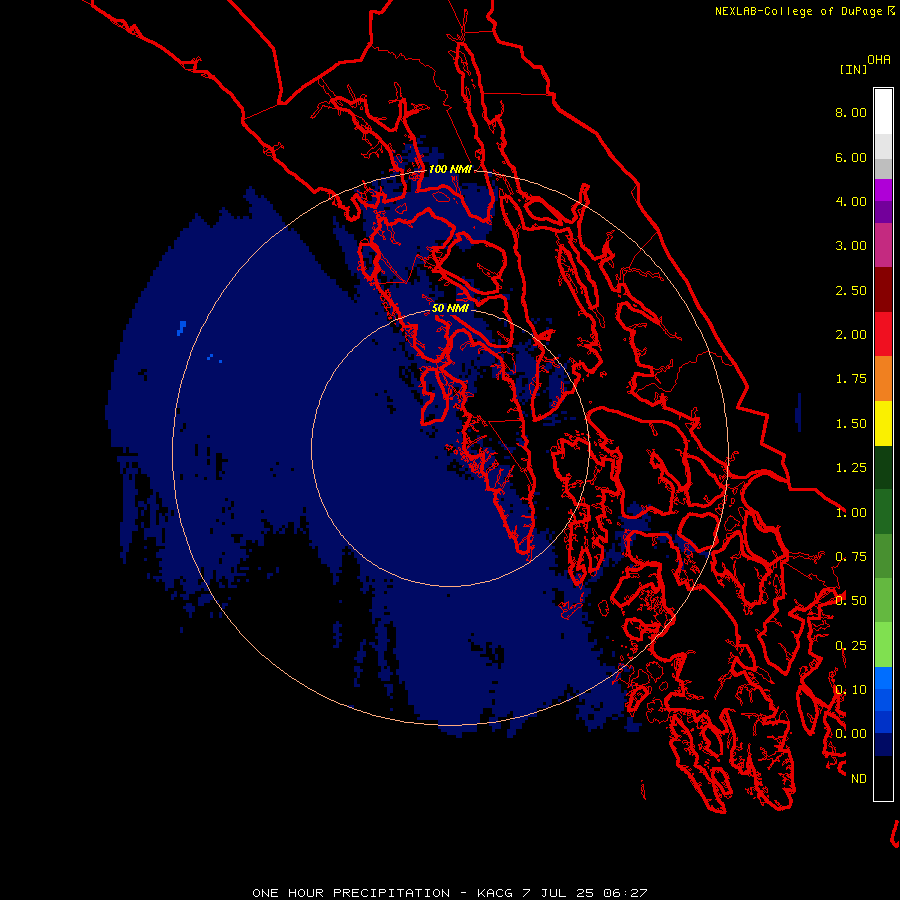Click the 1.50 legend value
The image size is (900, 900).
[851, 424]
